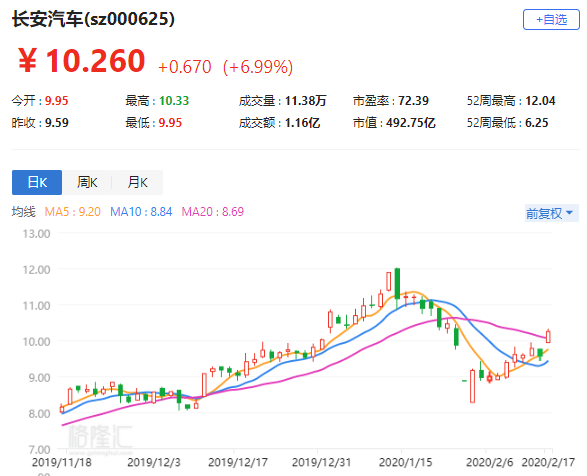
Task: Click the price change +0.670
Action: click(x=185, y=67)
